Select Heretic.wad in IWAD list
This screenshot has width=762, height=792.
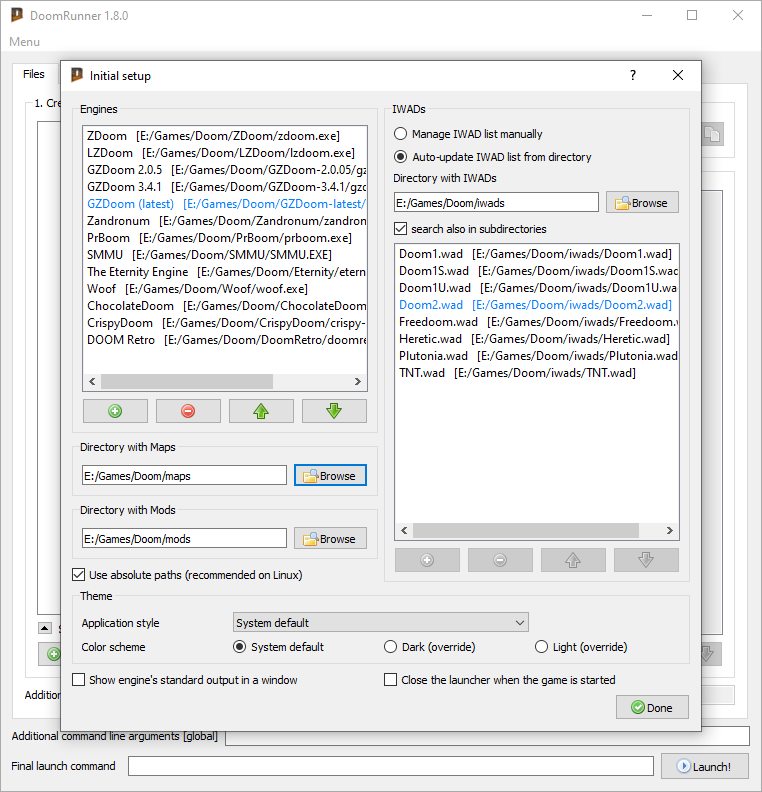tap(537, 339)
